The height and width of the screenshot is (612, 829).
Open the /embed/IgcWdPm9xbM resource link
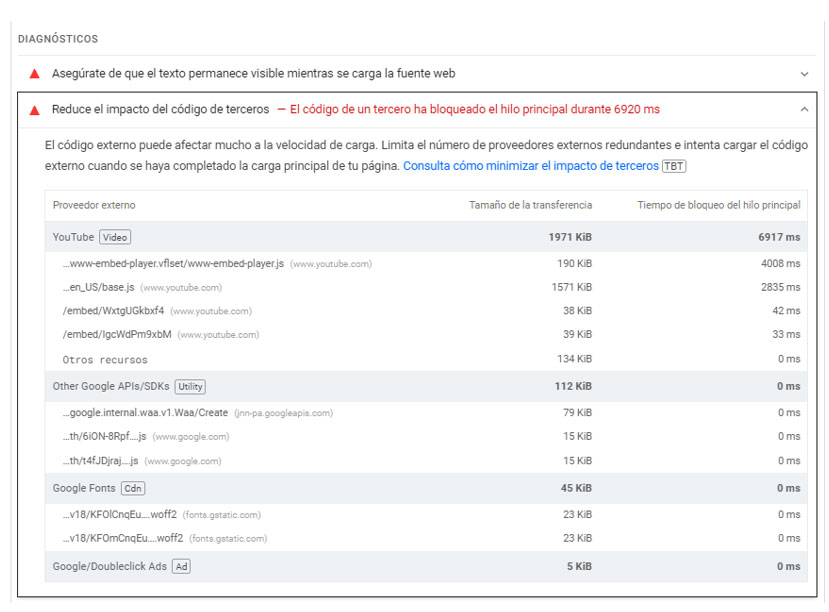[x=117, y=335]
